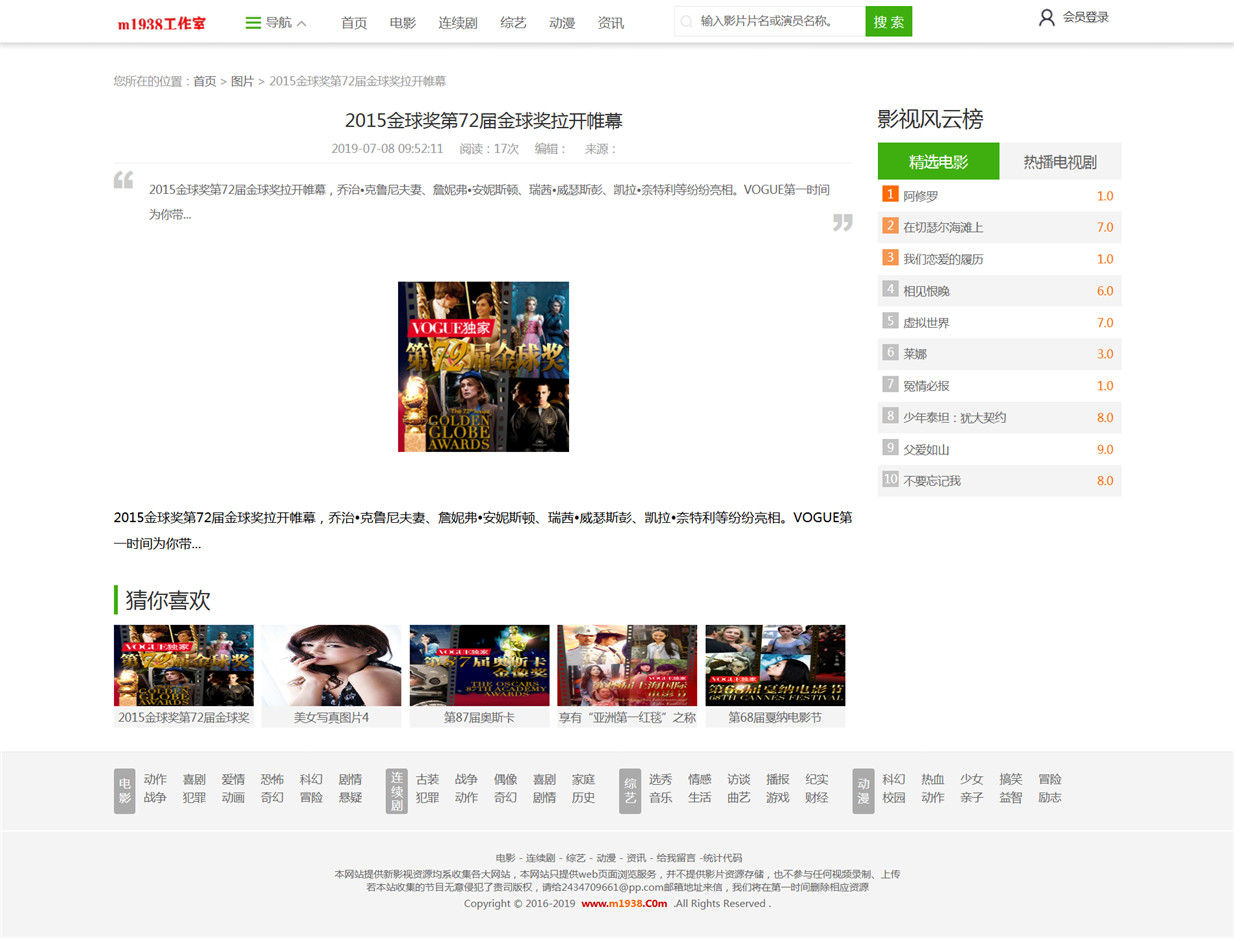Click 统计代码 in the footer links
Viewport: 1234px width, 938px height.
[x=723, y=858]
